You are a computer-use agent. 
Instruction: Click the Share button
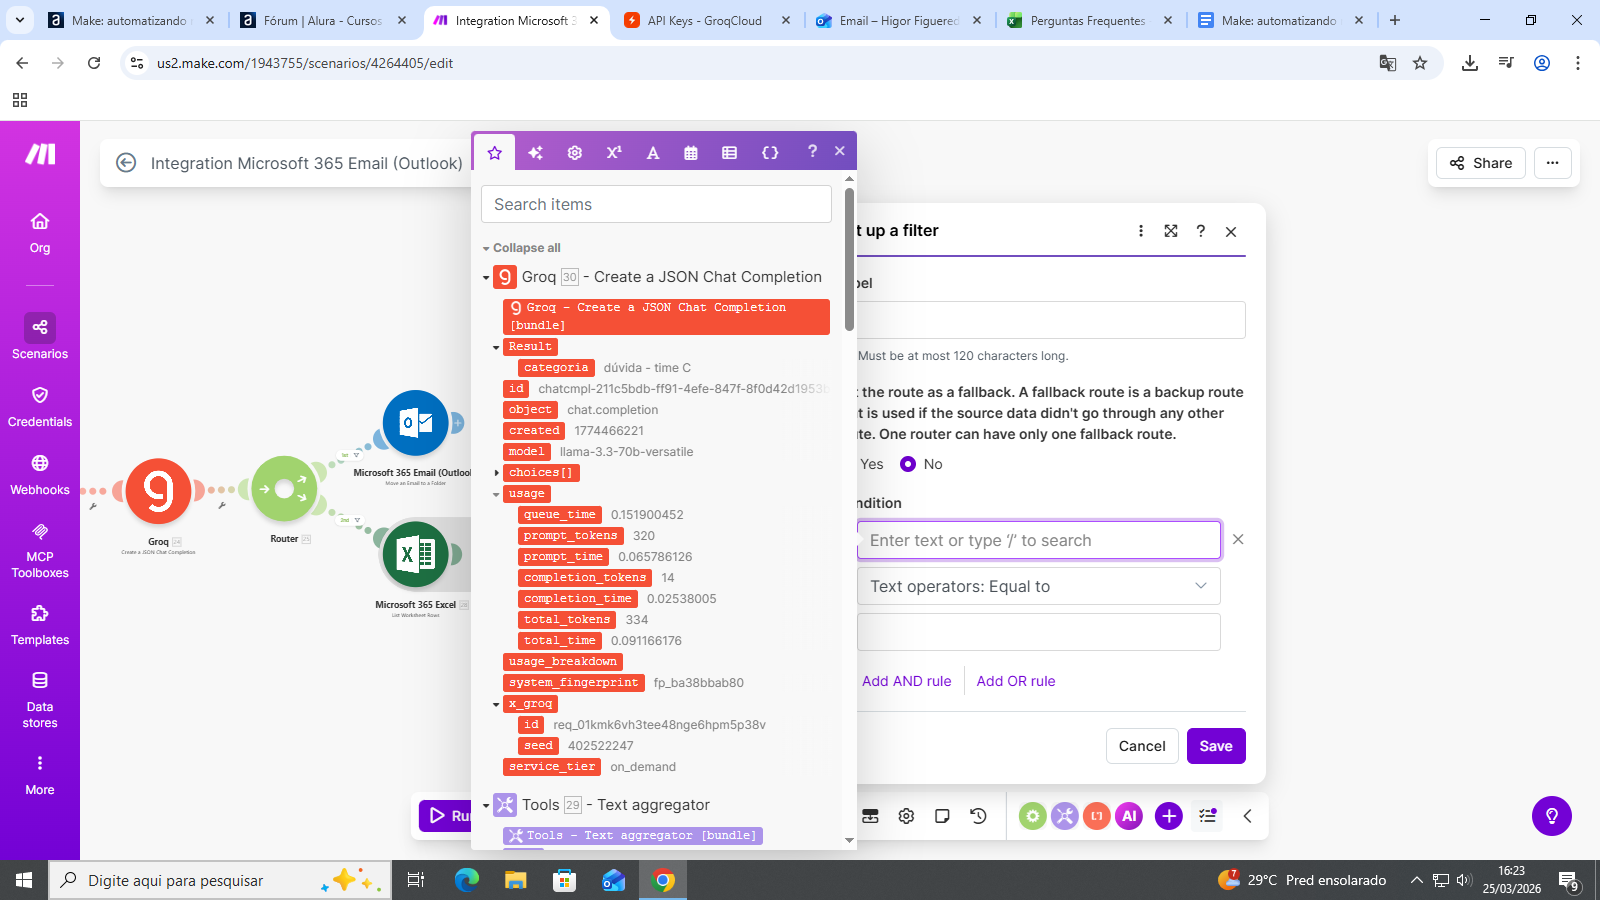[1481, 163]
